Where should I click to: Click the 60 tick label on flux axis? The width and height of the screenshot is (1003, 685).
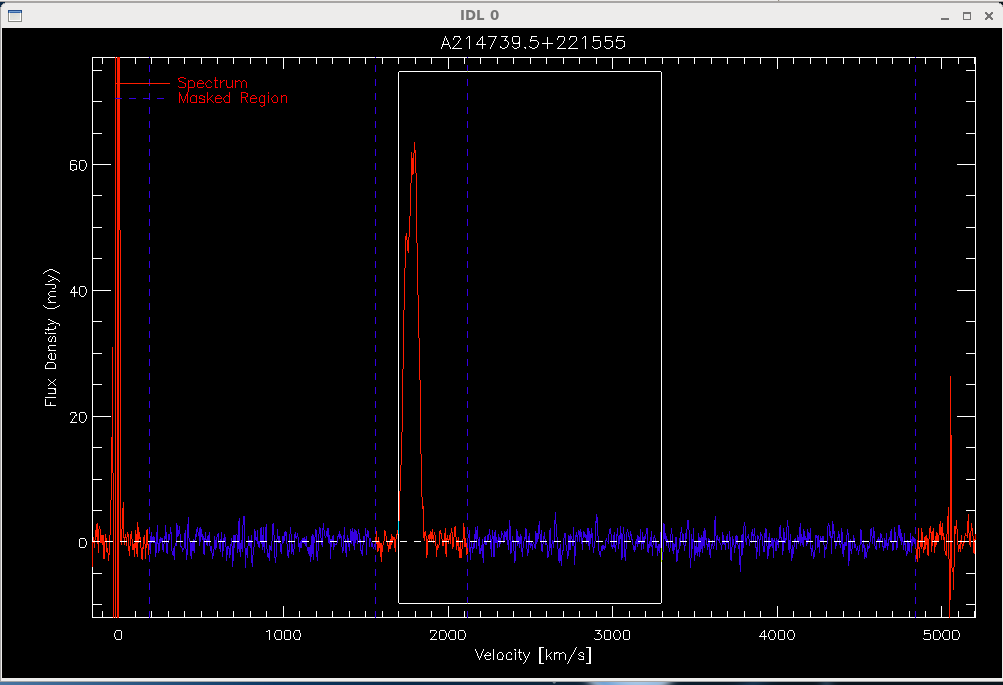[77, 166]
